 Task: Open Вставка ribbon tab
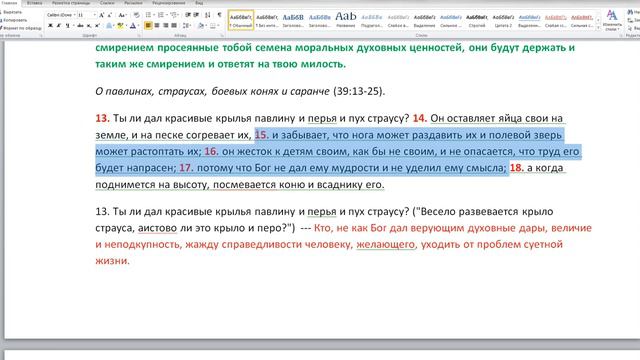pyautogui.click(x=34, y=3)
